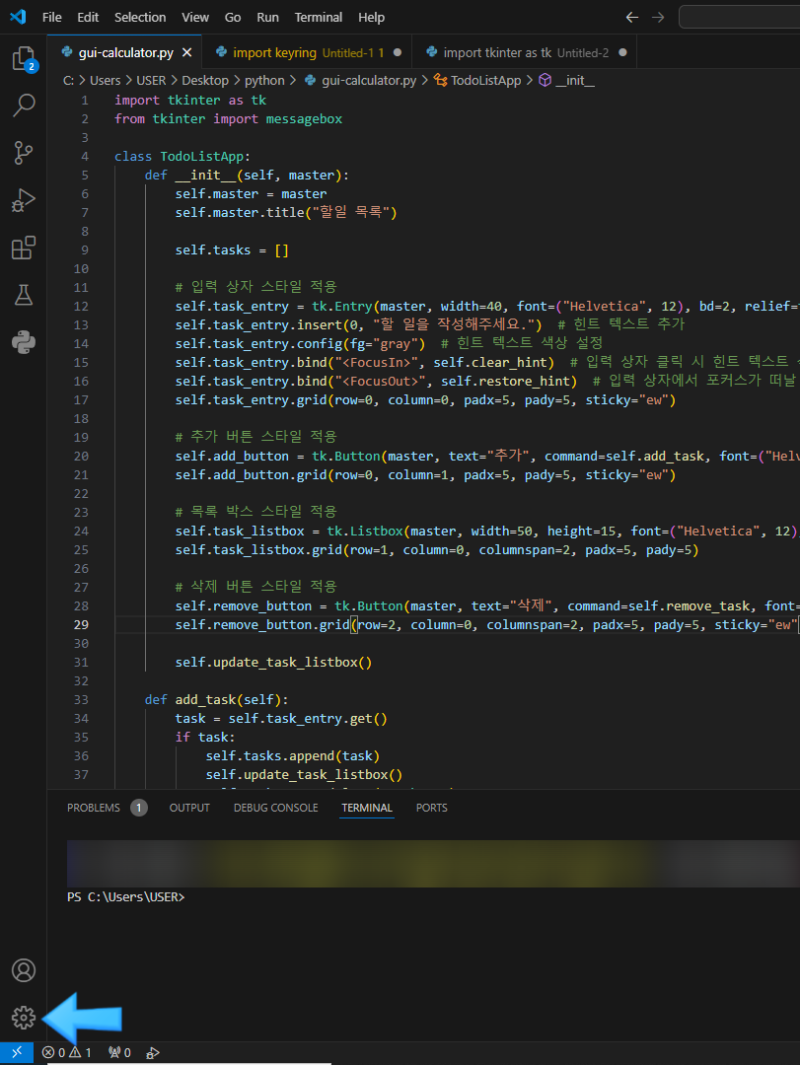Screen dimensions: 800x1065
Task: Open the Extensions icon
Action: [24, 247]
